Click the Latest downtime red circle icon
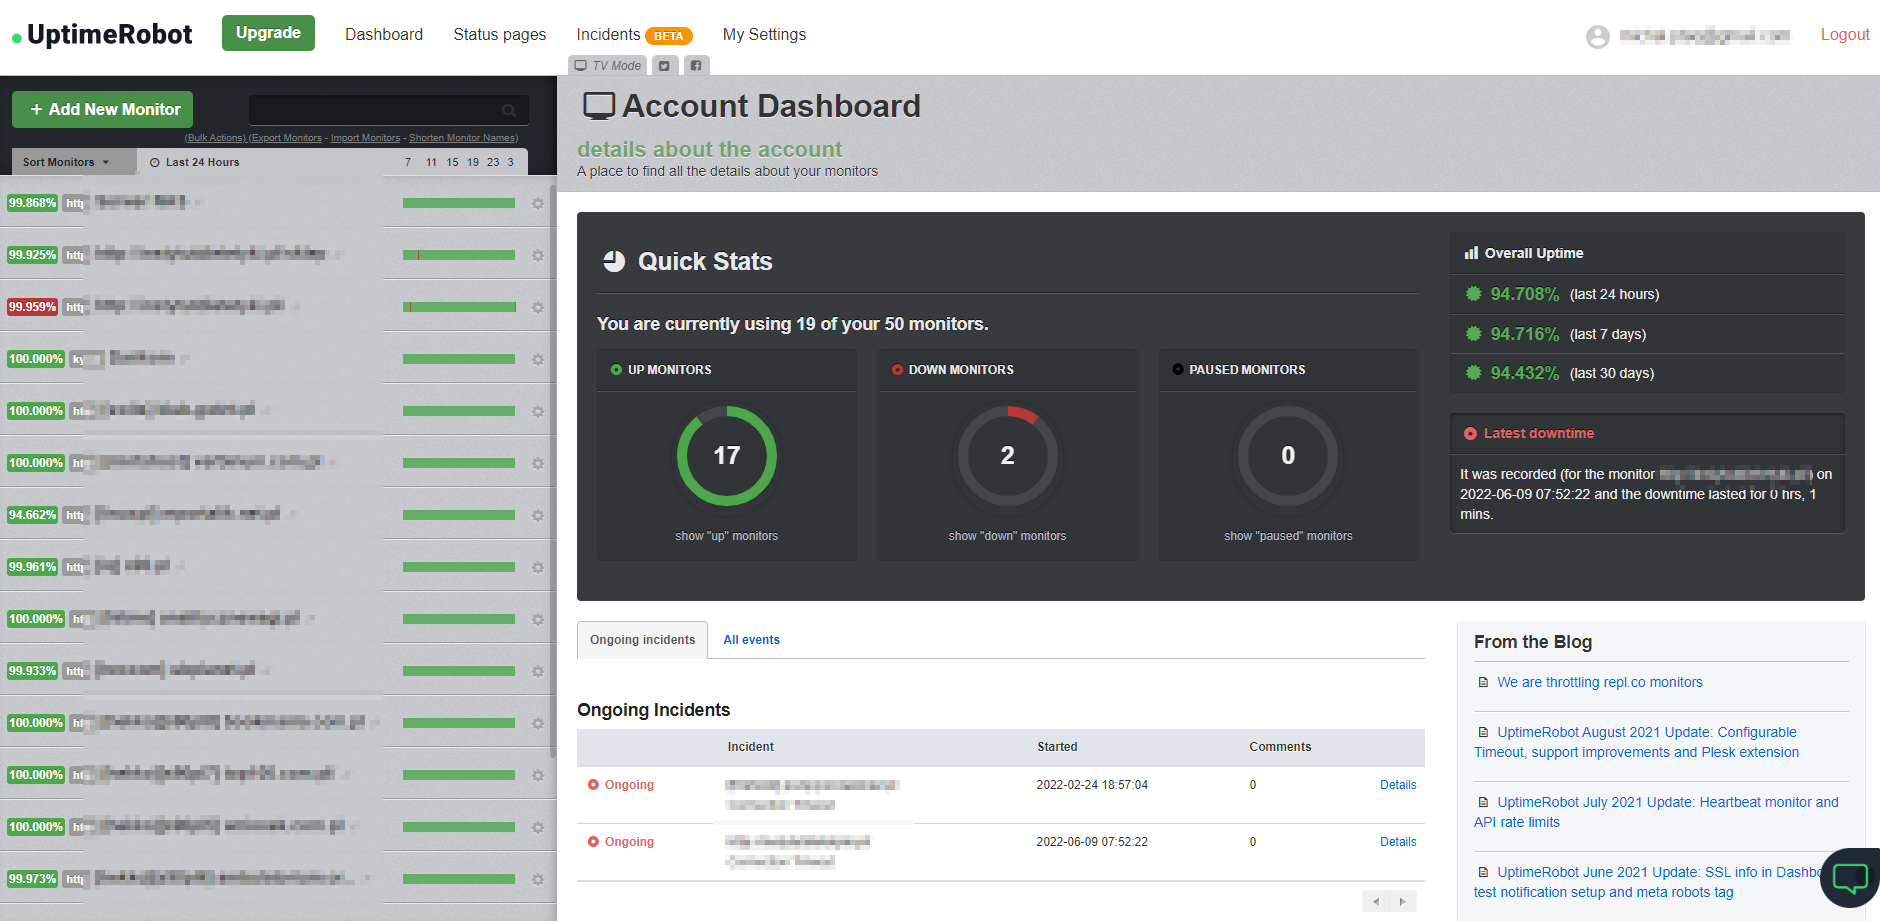 pos(1470,433)
